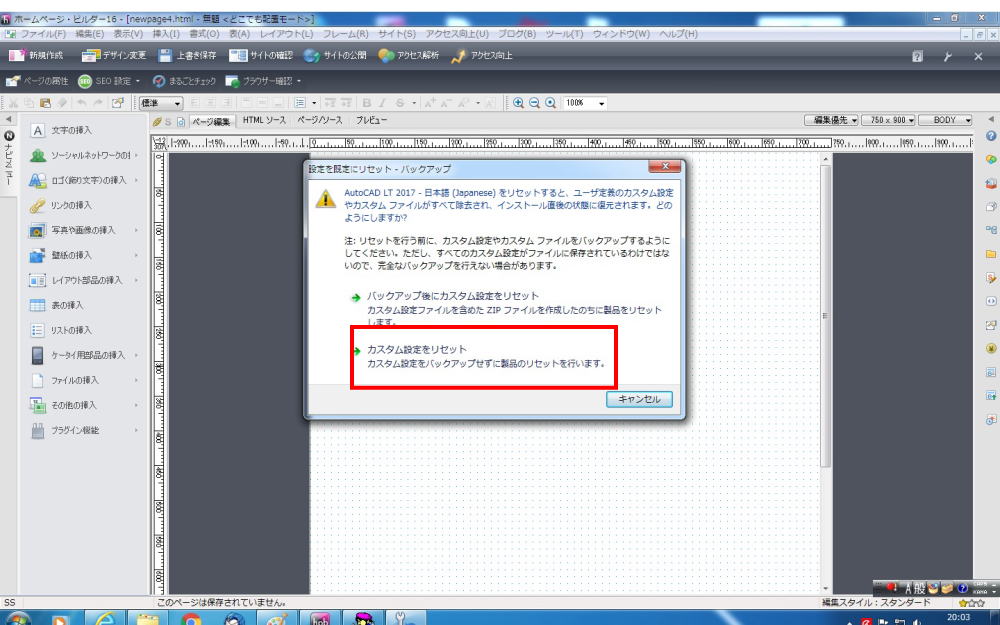Click the 新規作成 toolbar icon
Image resolution: width=1000 pixels, height=625 pixels.
[36, 55]
